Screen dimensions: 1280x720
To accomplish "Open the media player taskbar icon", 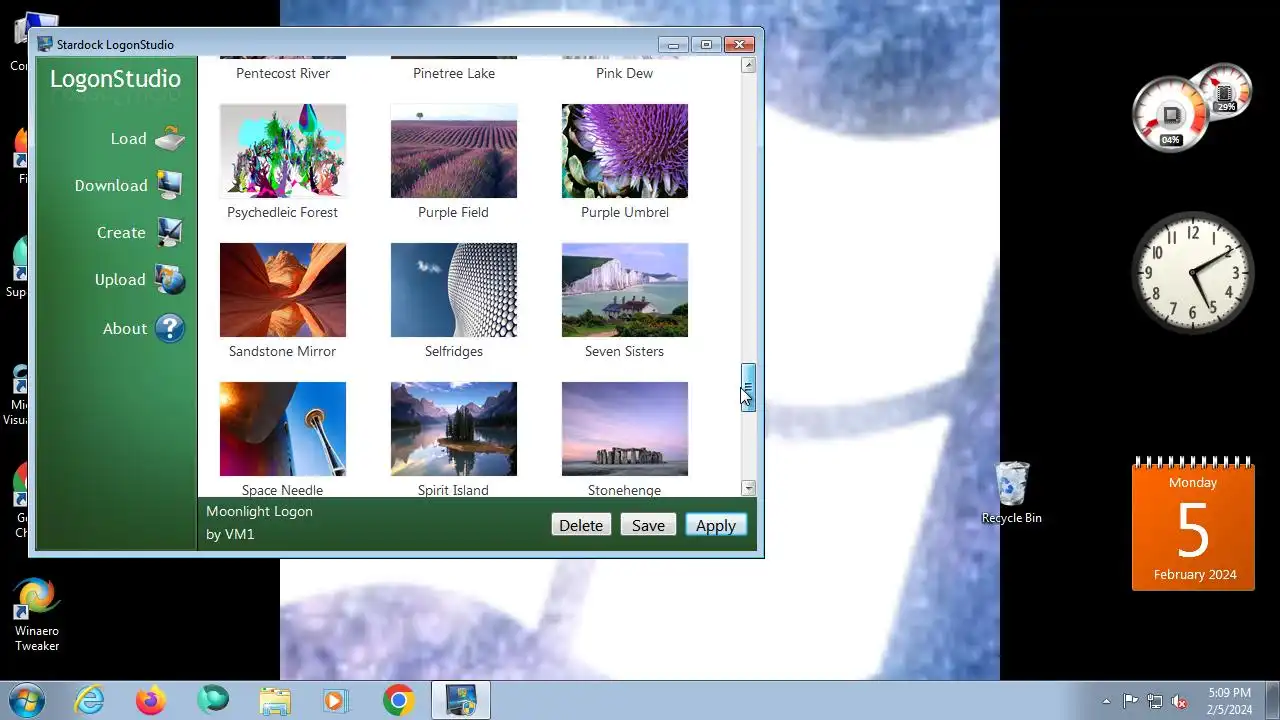I will [336, 700].
